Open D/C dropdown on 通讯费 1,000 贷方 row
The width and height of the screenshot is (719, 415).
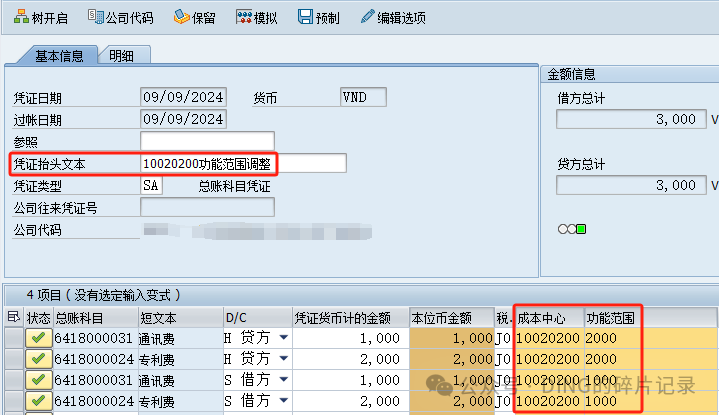[x=284, y=338]
